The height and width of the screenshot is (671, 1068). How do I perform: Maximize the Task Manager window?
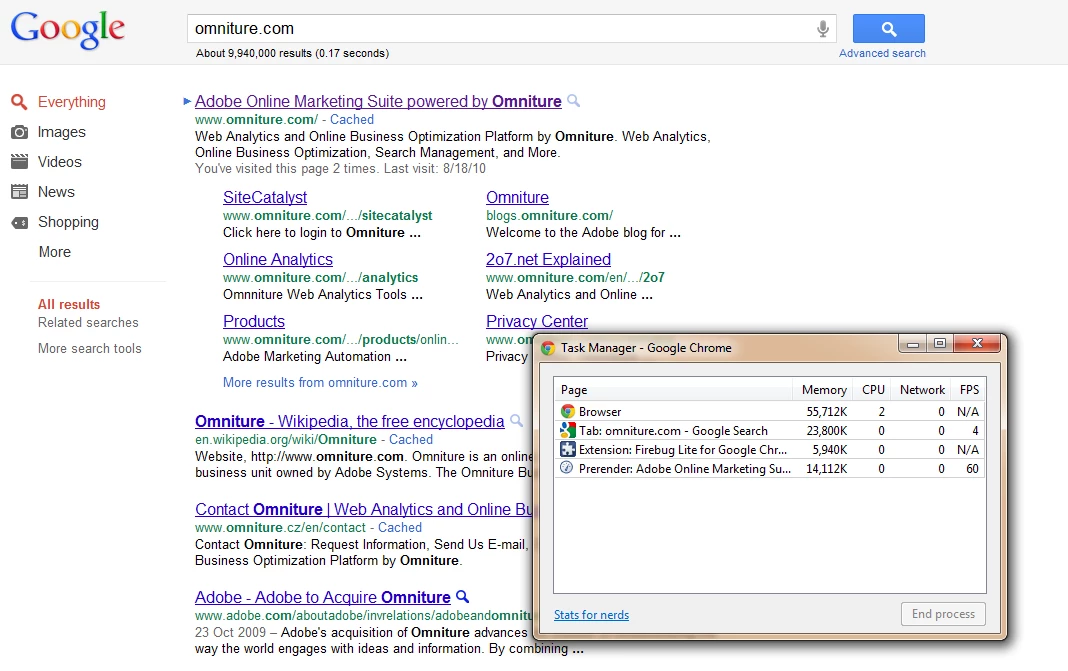click(x=940, y=343)
